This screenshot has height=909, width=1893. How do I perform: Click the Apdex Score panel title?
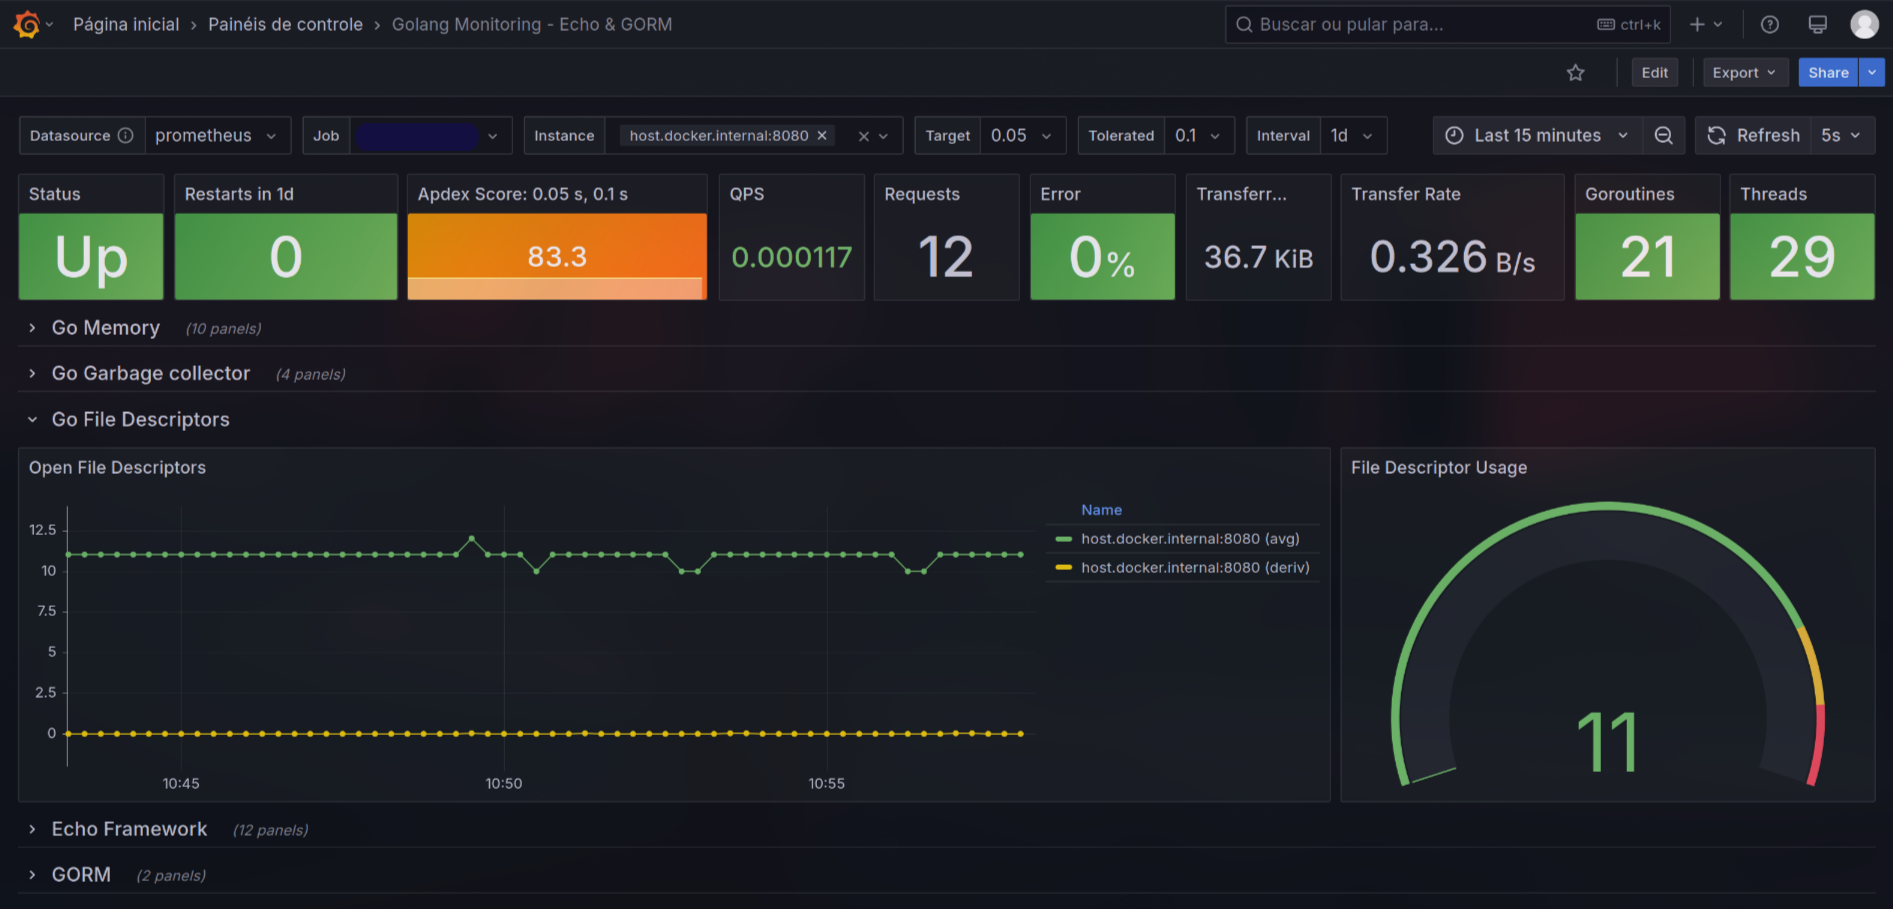coord(523,194)
